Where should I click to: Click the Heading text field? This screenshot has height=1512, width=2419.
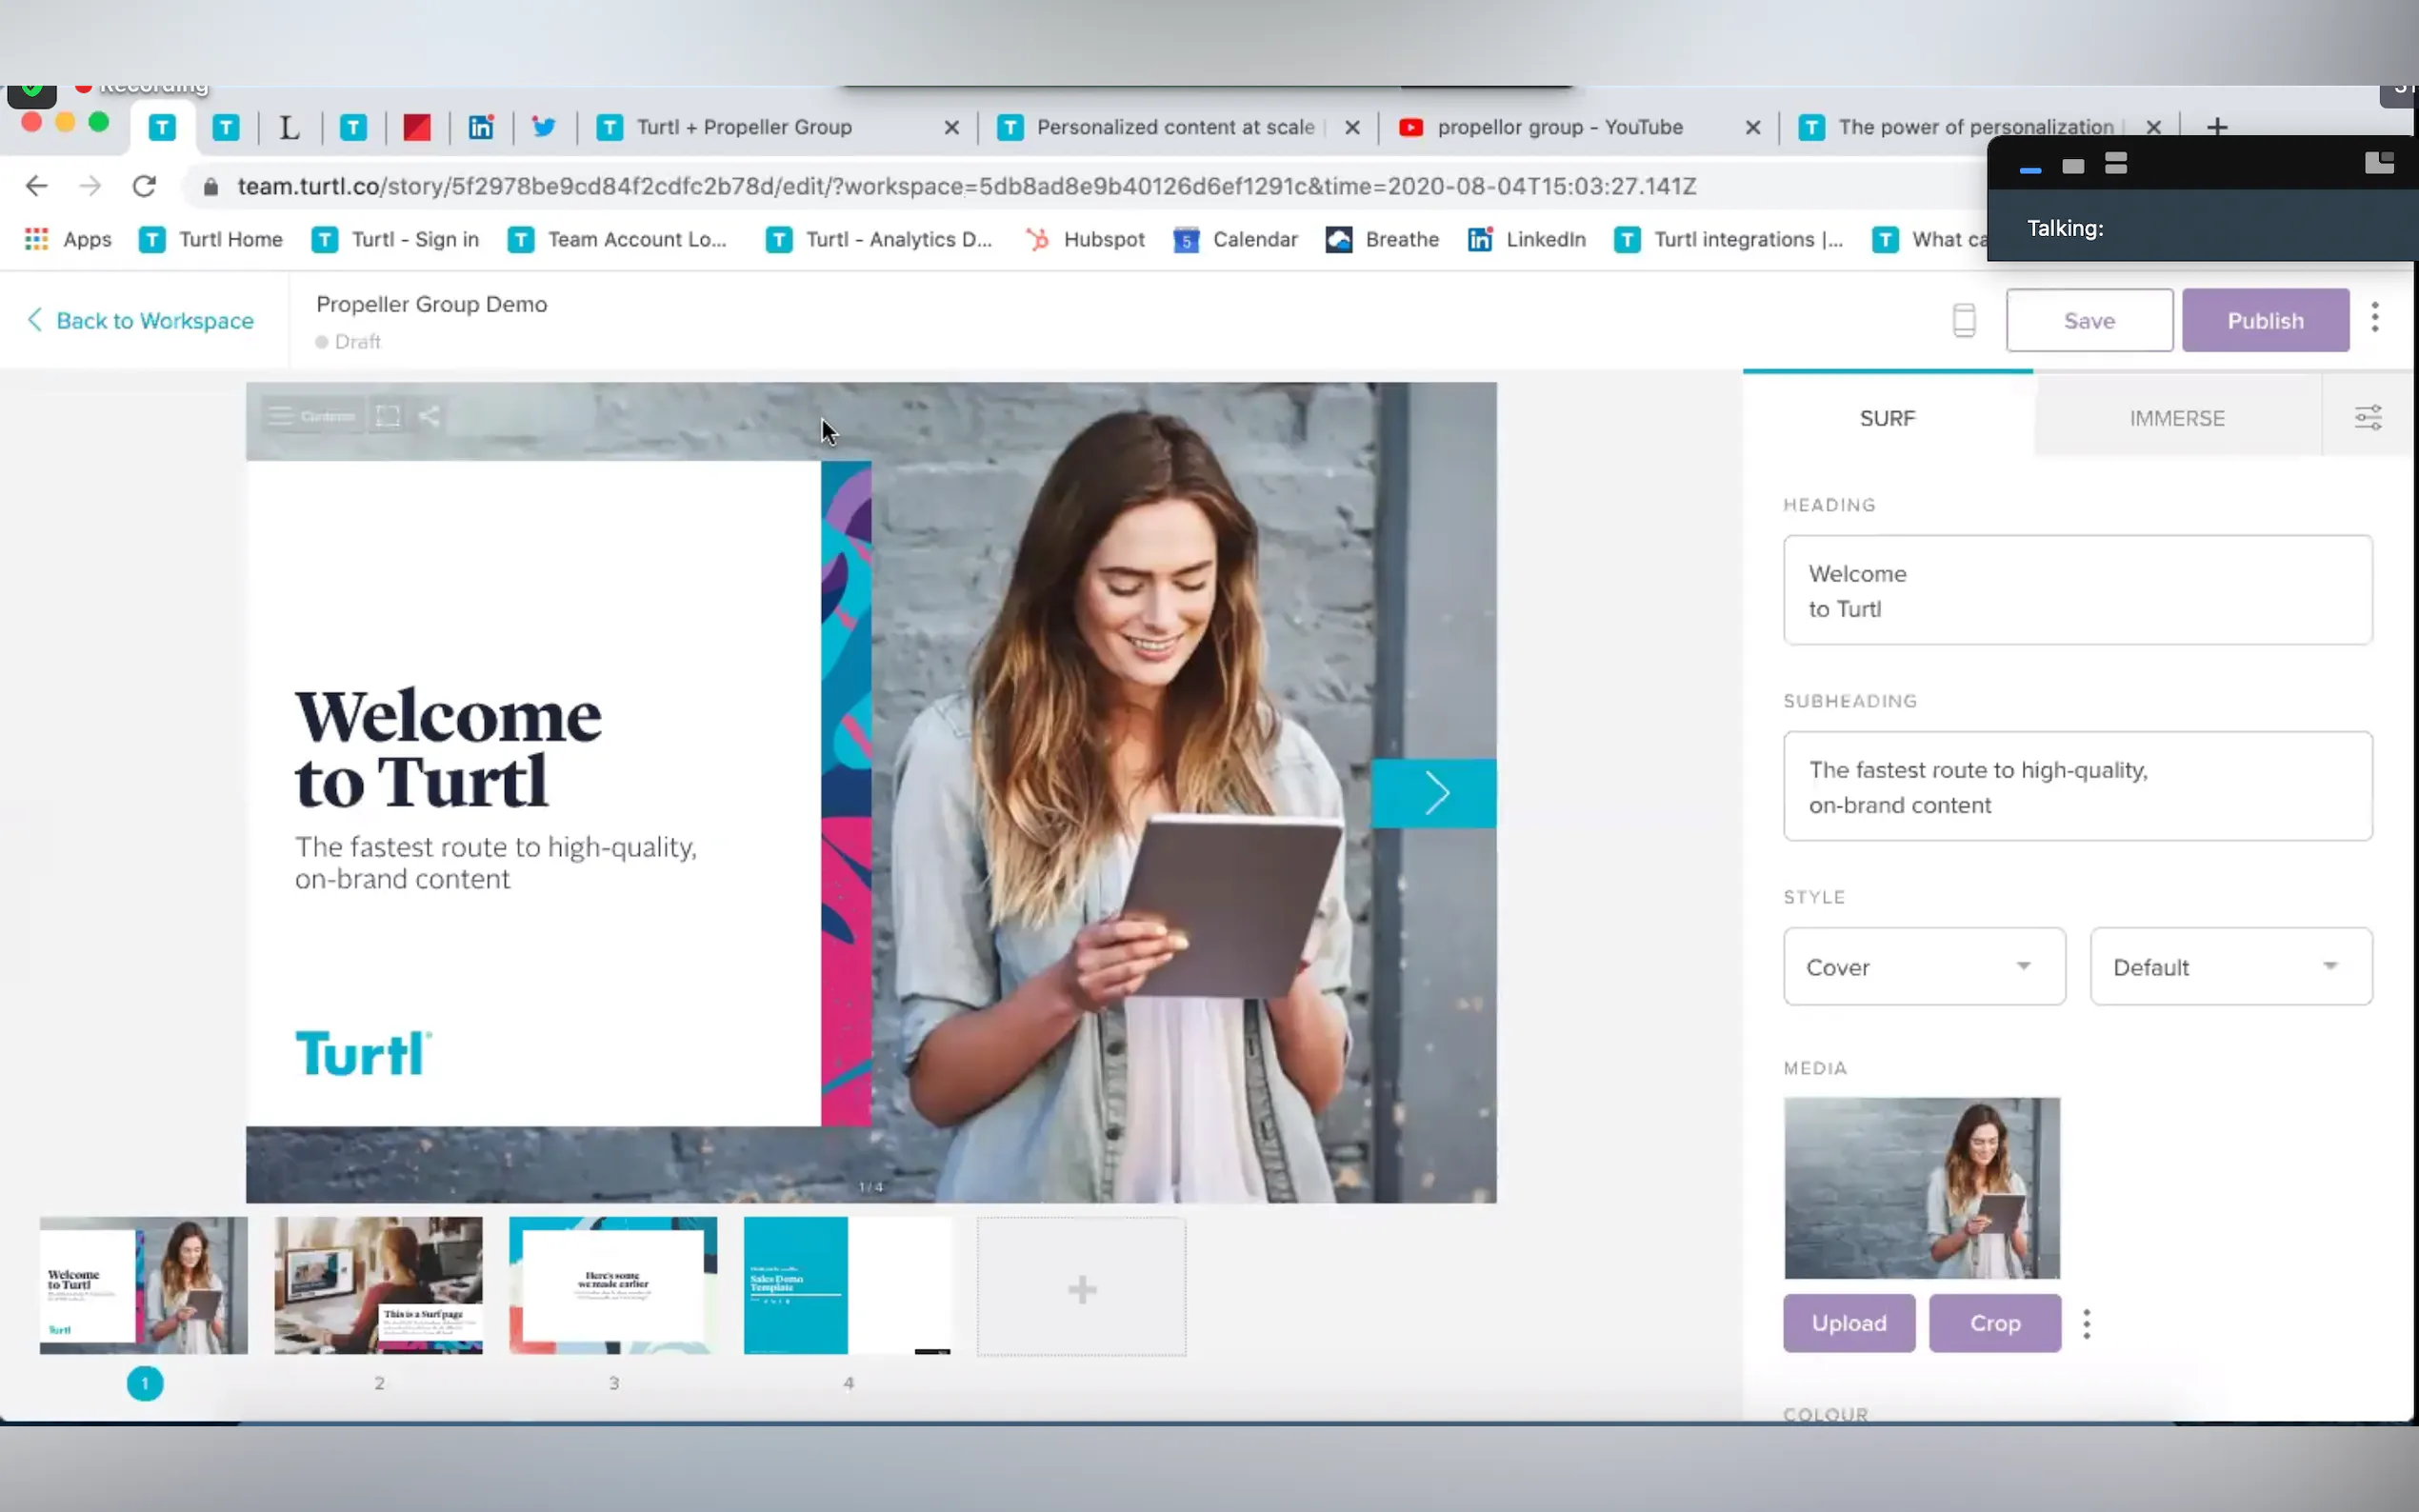pos(2077,590)
